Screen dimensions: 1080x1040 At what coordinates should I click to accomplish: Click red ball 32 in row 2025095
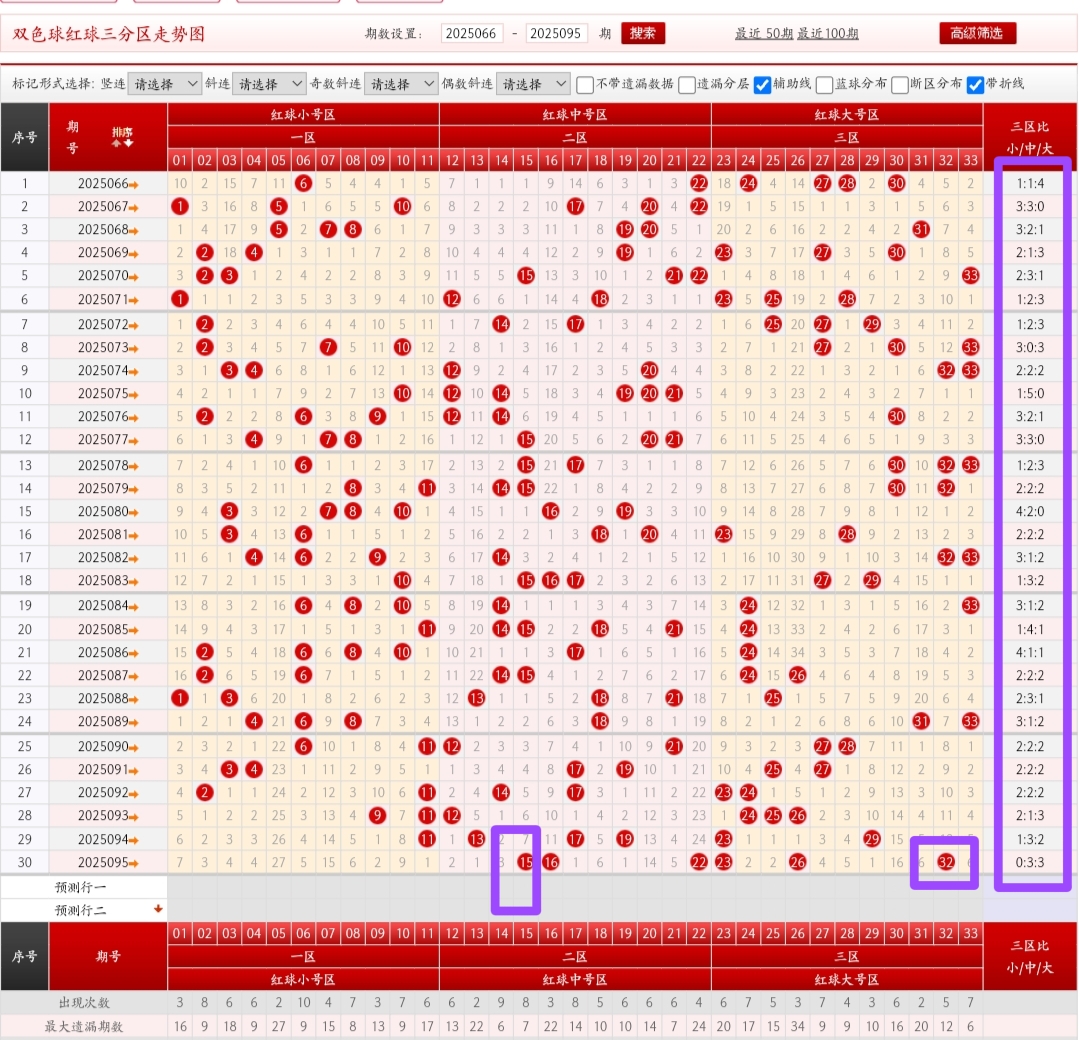tap(945, 862)
